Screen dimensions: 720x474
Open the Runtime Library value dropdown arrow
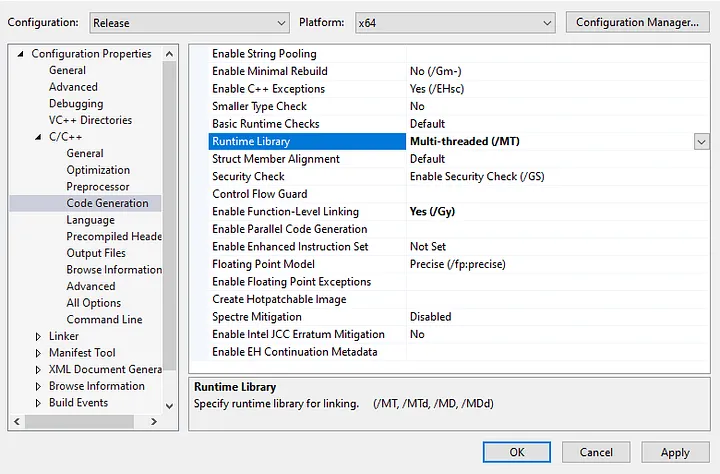click(701, 142)
